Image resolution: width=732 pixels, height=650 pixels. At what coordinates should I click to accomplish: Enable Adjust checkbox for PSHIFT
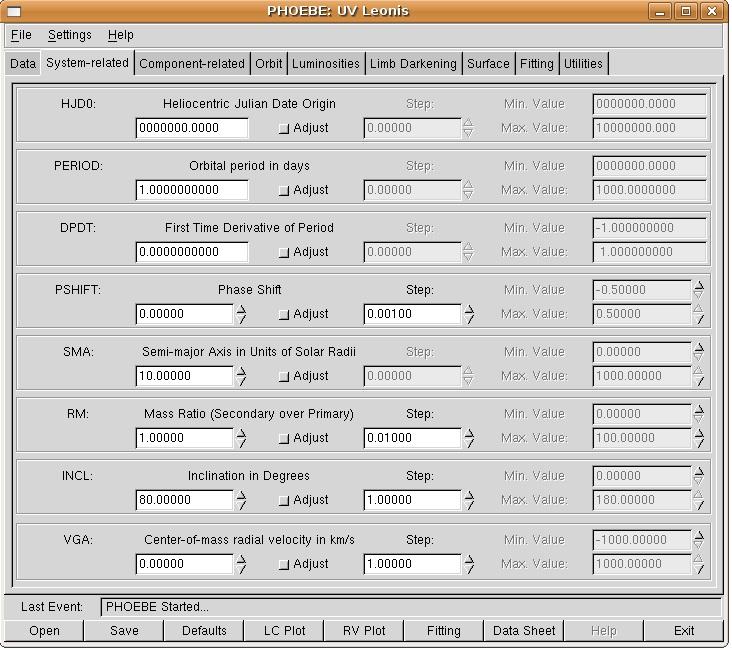(284, 315)
